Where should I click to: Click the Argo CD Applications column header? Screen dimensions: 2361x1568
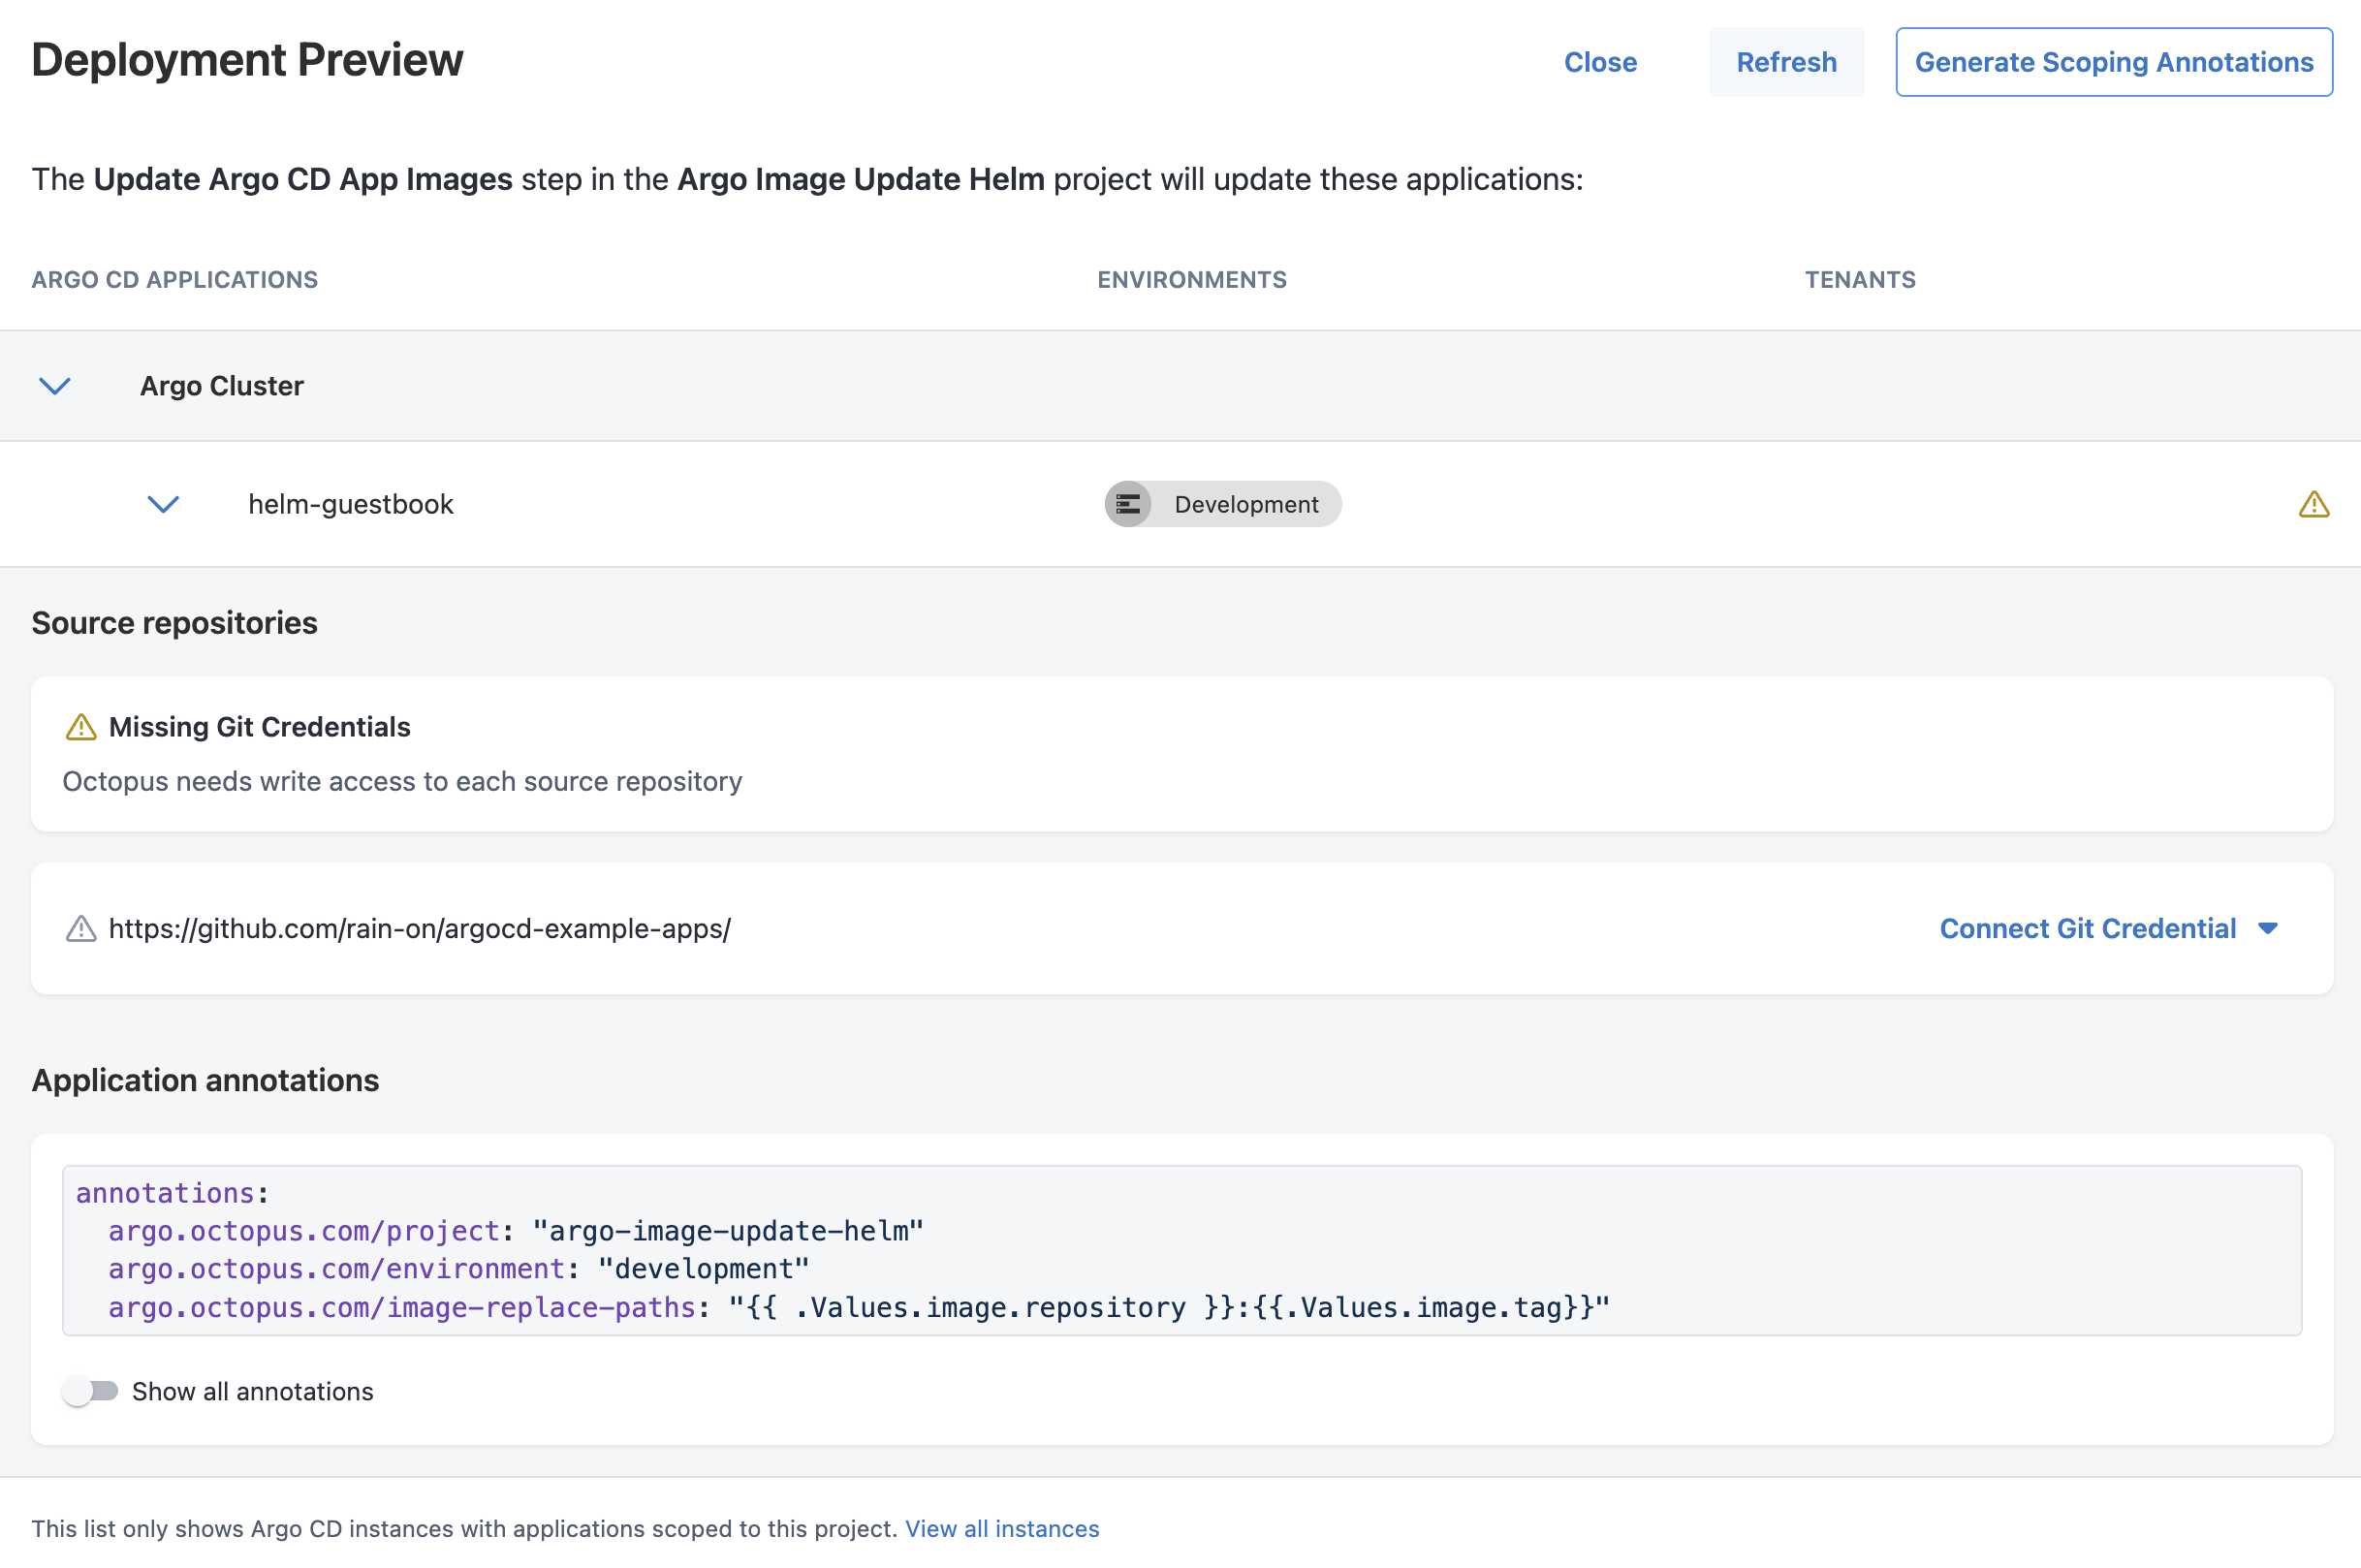pyautogui.click(x=175, y=280)
